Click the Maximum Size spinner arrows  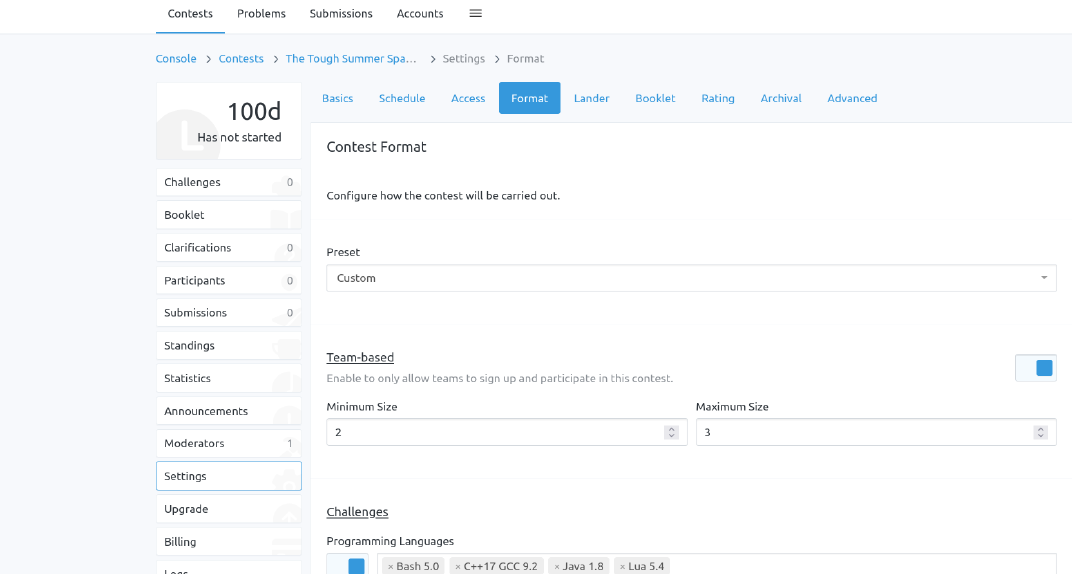(x=1040, y=432)
